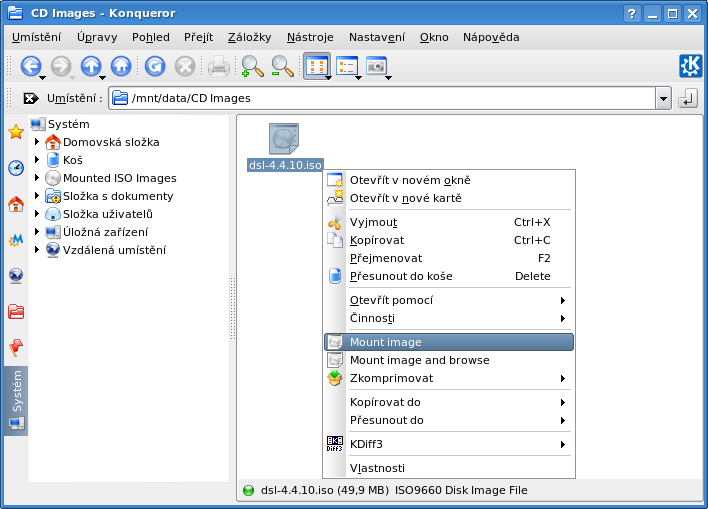708x509 pixels.
Task: Expand the Mounted ISO Images tree node
Action: pyautogui.click(x=37, y=178)
